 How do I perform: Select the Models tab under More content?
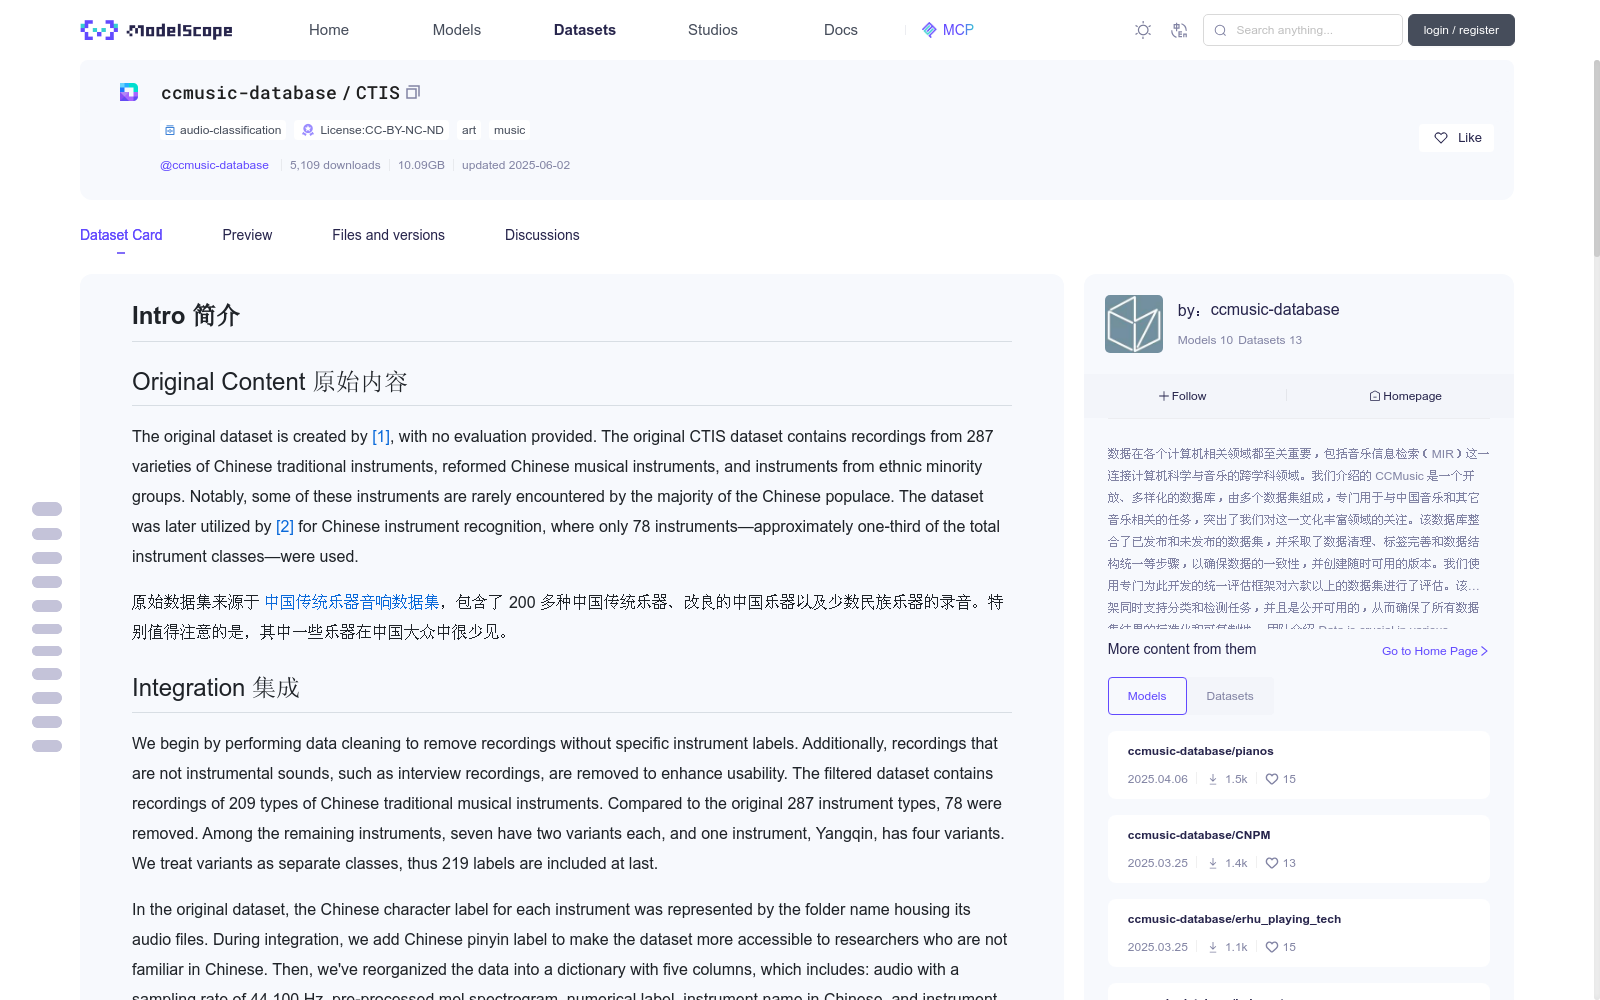[1147, 696]
